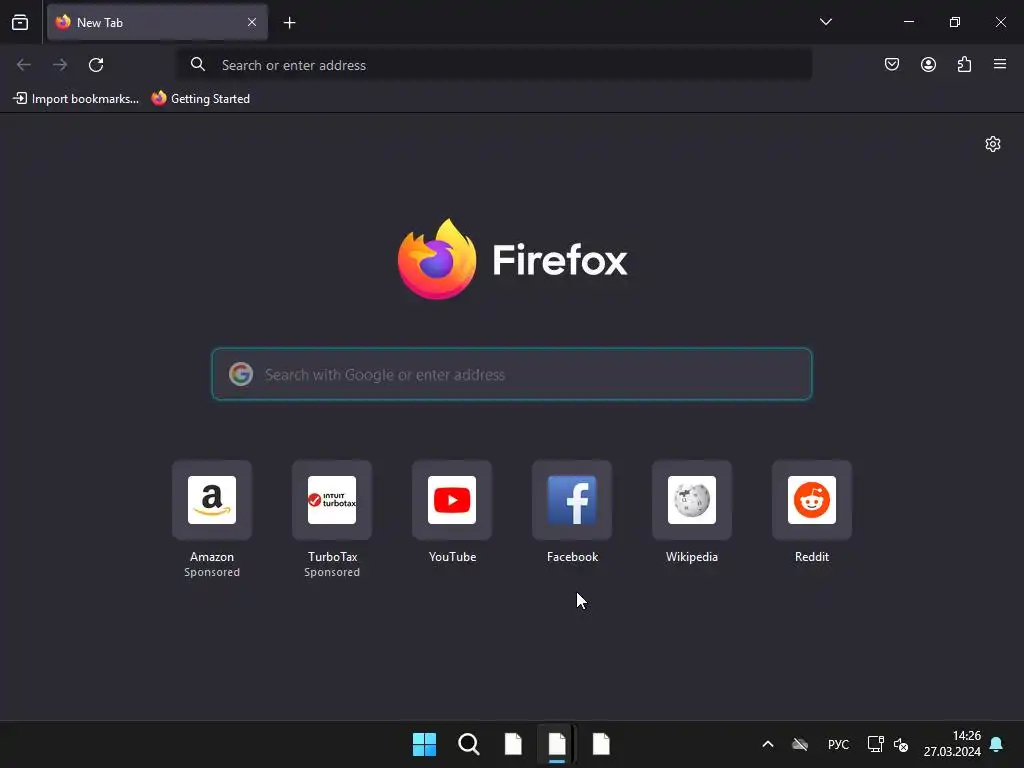This screenshot has height=768, width=1024.
Task: Open the notifications bell icon
Action: click(997, 744)
